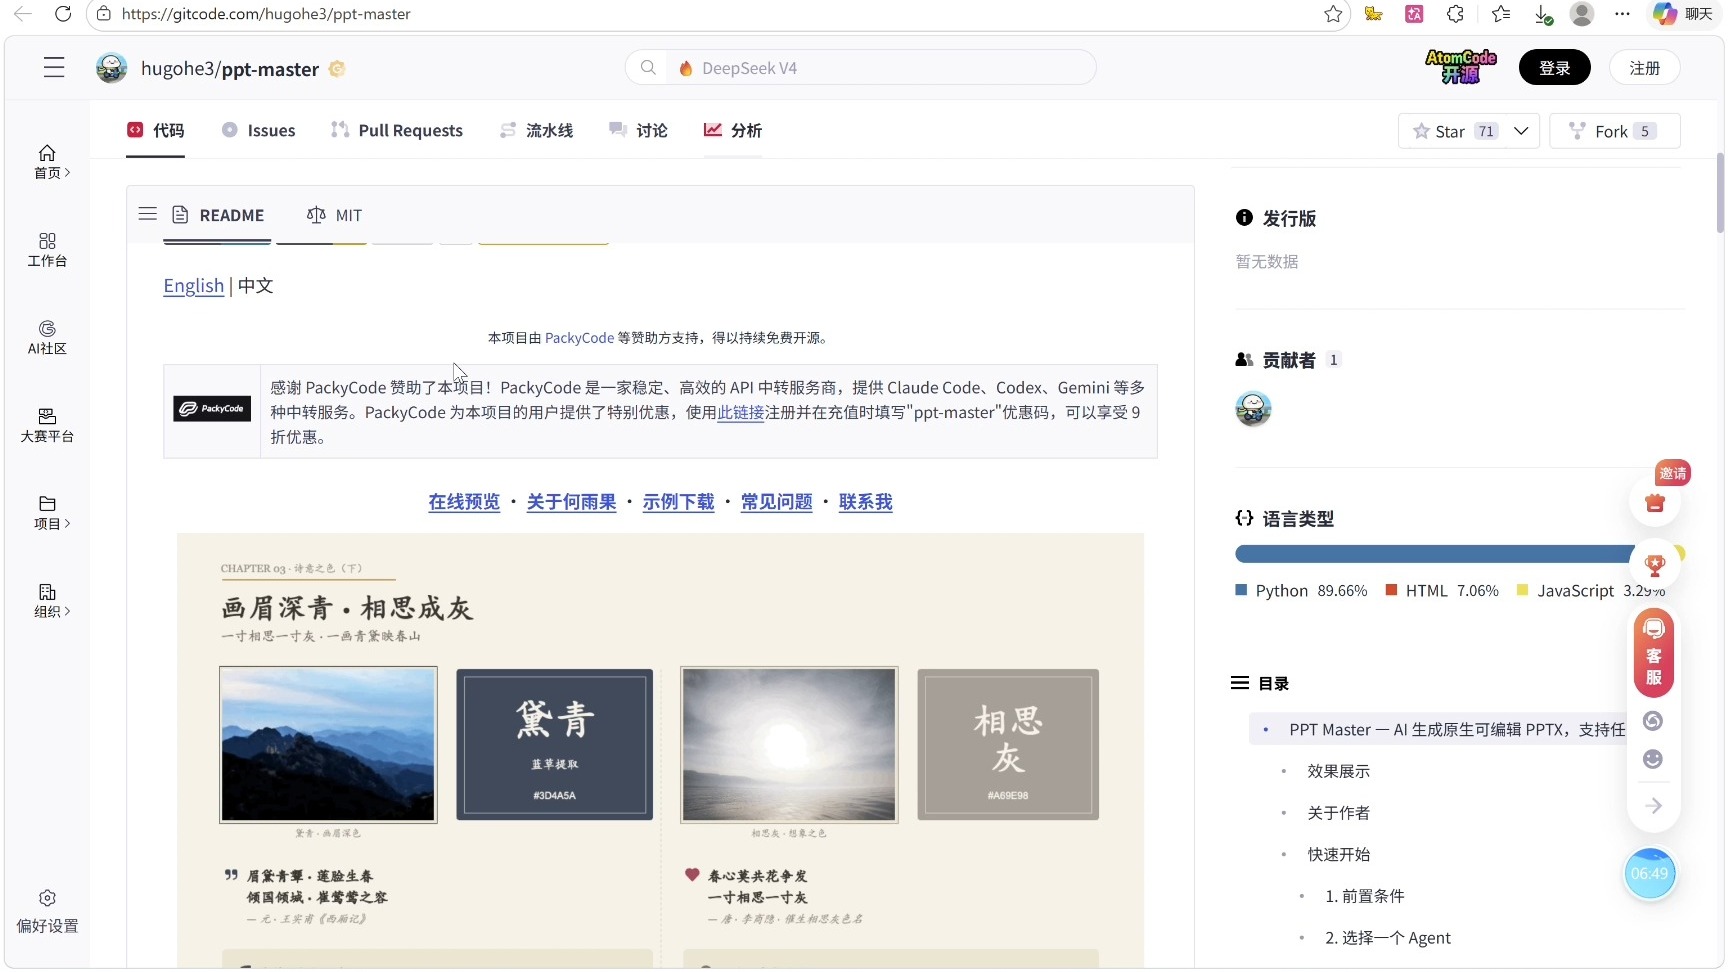Screen dimensions: 1728x972
Task: Open the Star dropdown arrow
Action: (1521, 131)
